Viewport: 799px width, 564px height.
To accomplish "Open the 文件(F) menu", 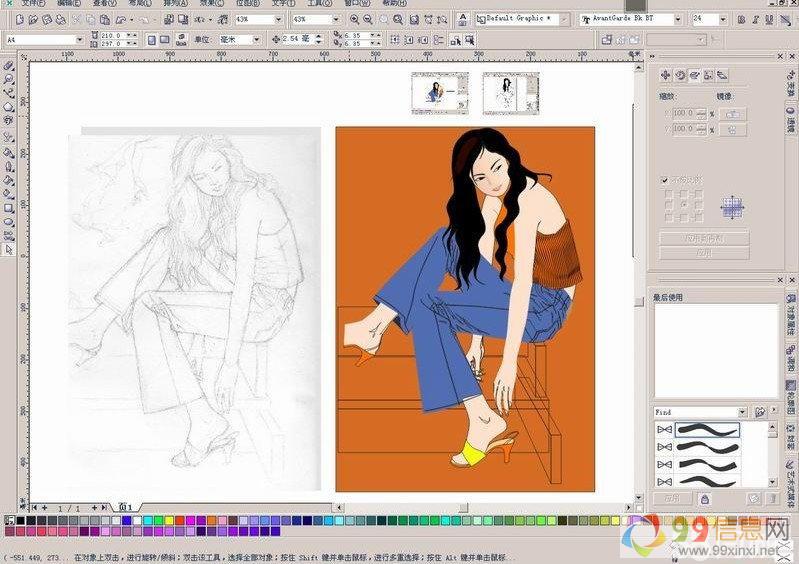I will [x=33, y=3].
